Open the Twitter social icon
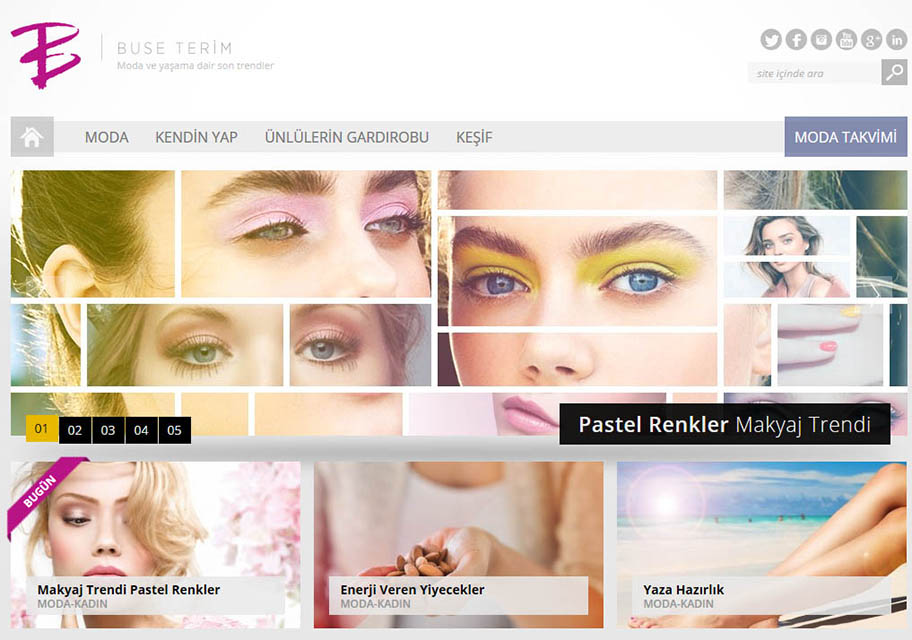The image size is (912, 640). (771, 40)
